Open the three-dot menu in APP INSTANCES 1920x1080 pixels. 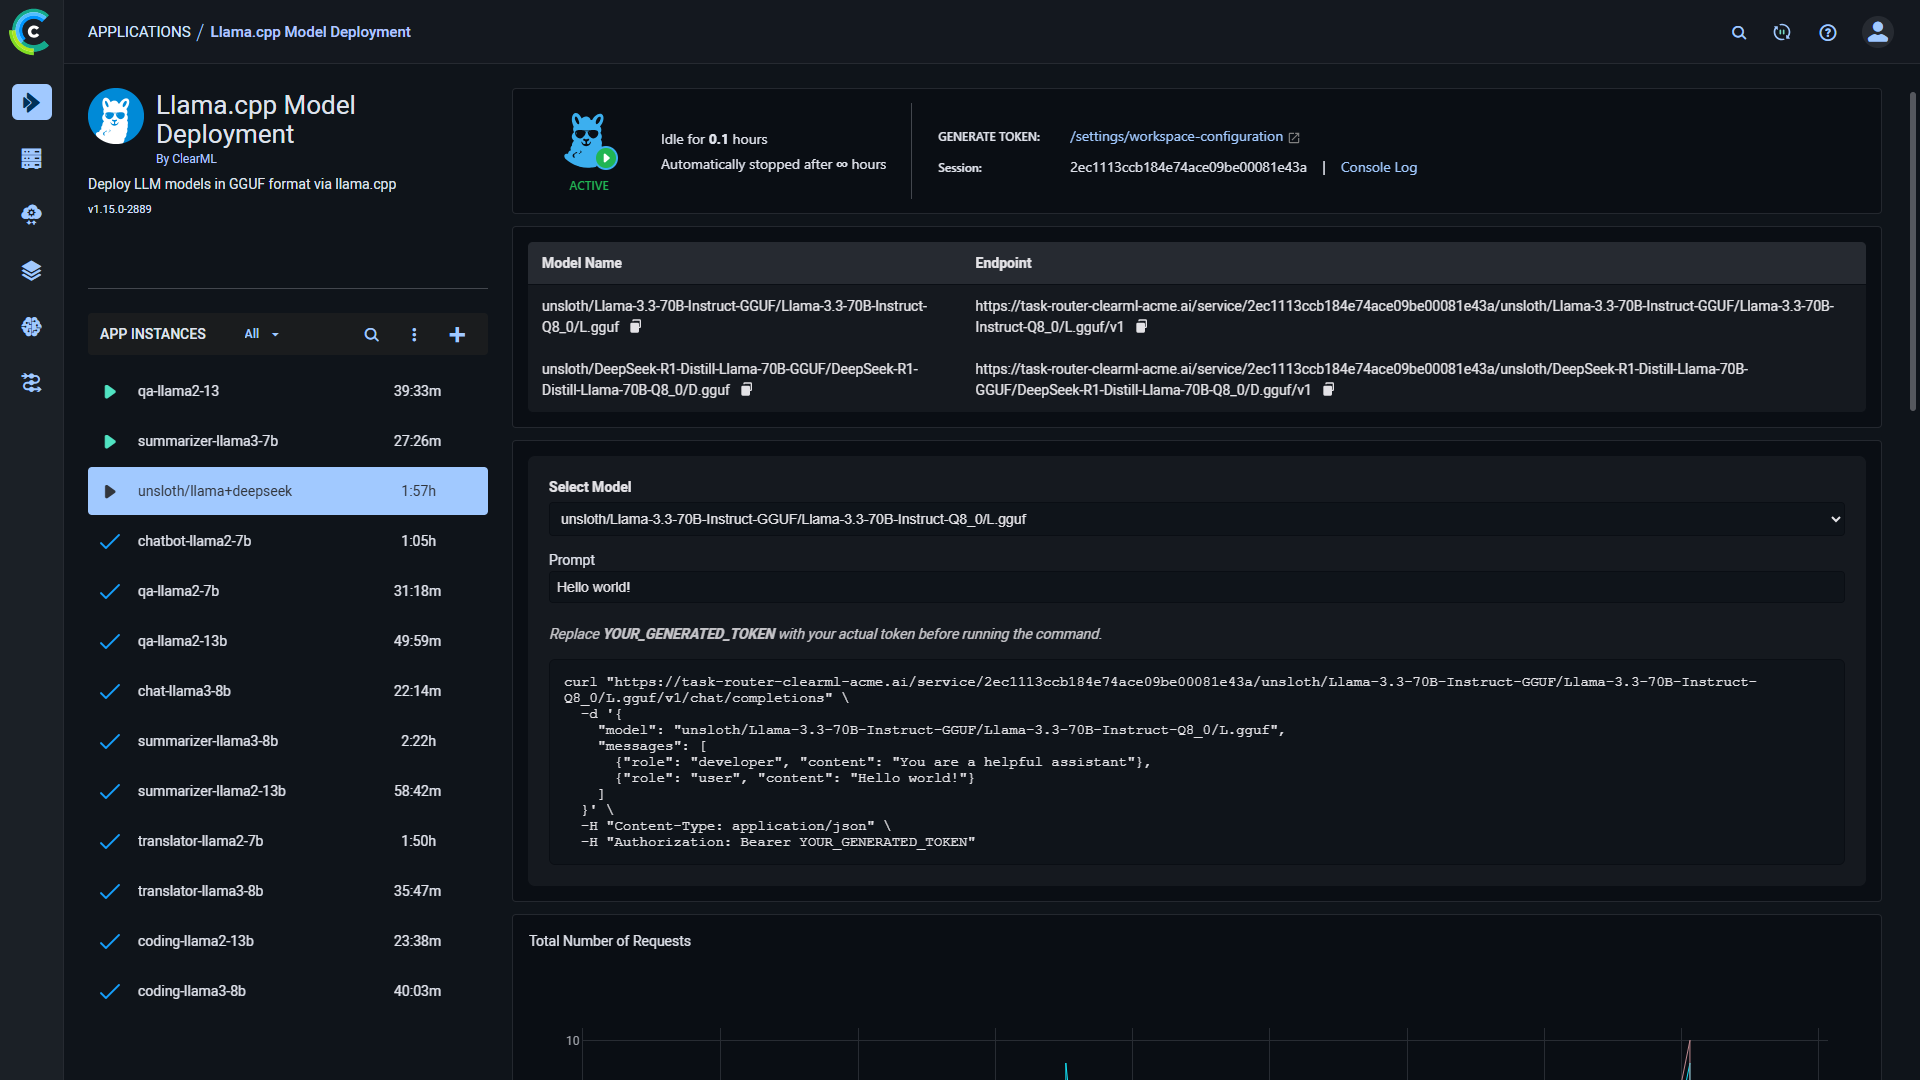(x=415, y=334)
